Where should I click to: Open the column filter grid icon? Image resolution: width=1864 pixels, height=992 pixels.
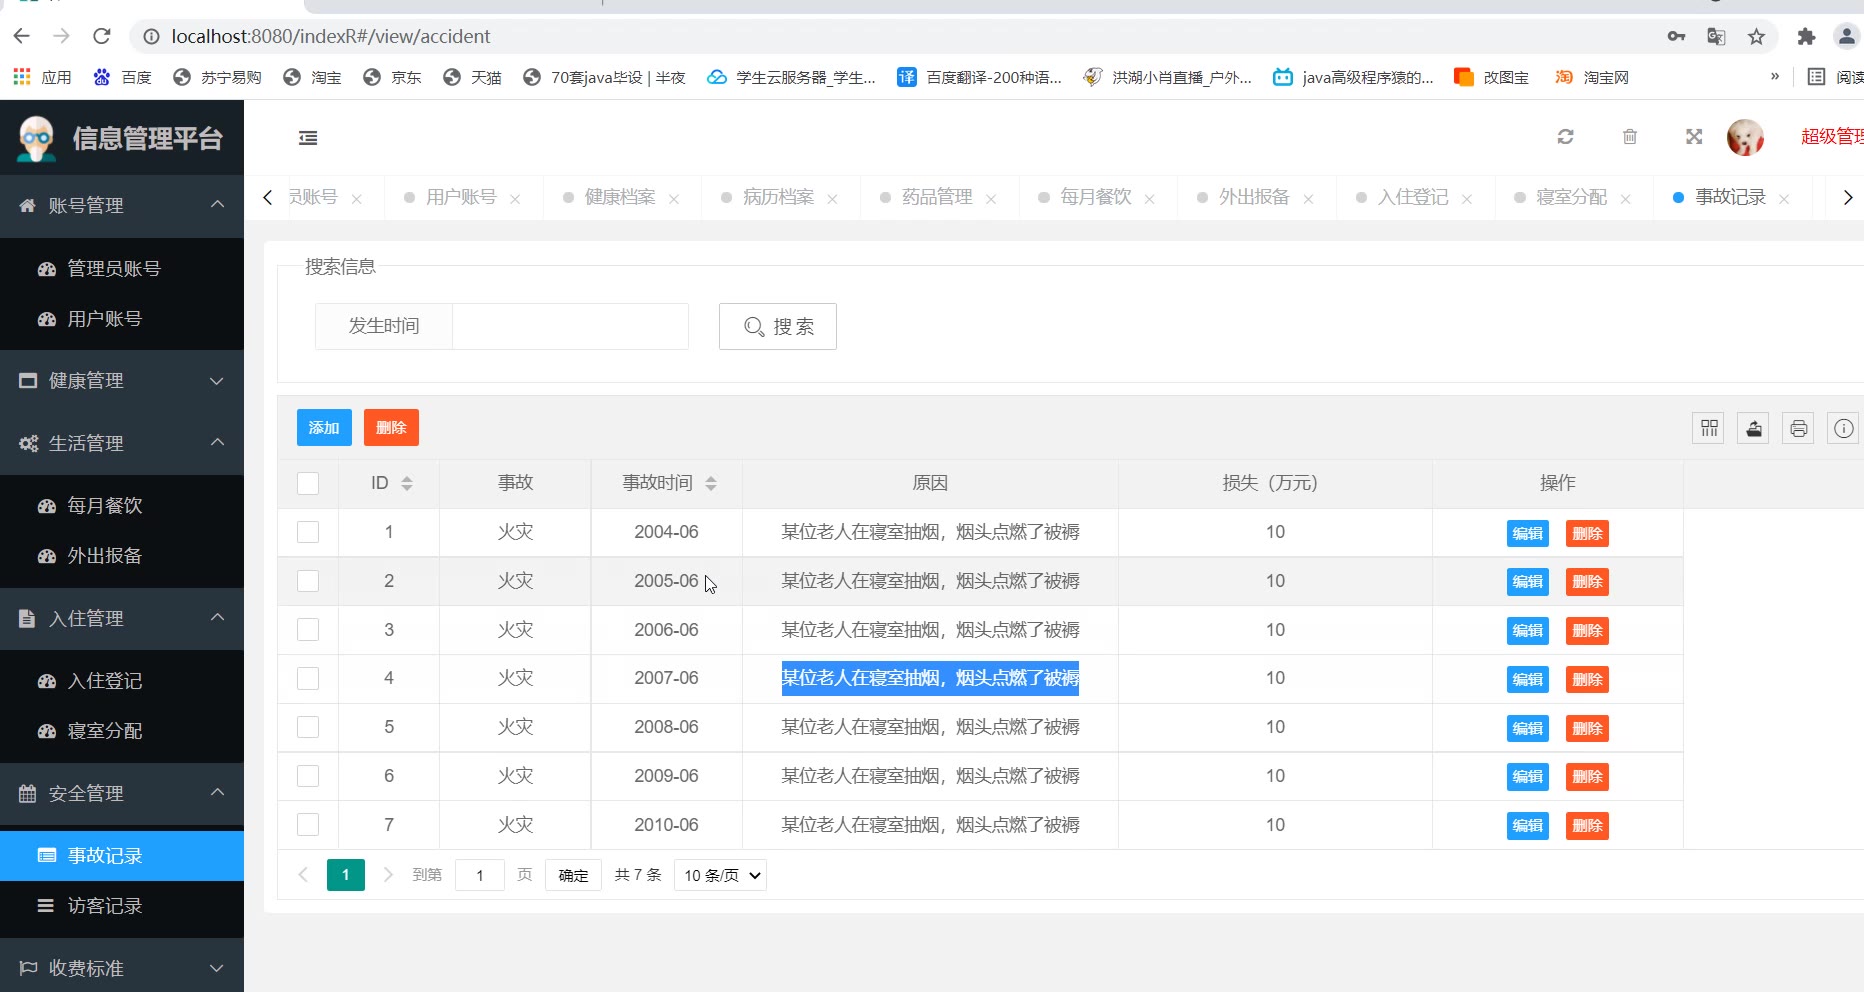tap(1709, 428)
